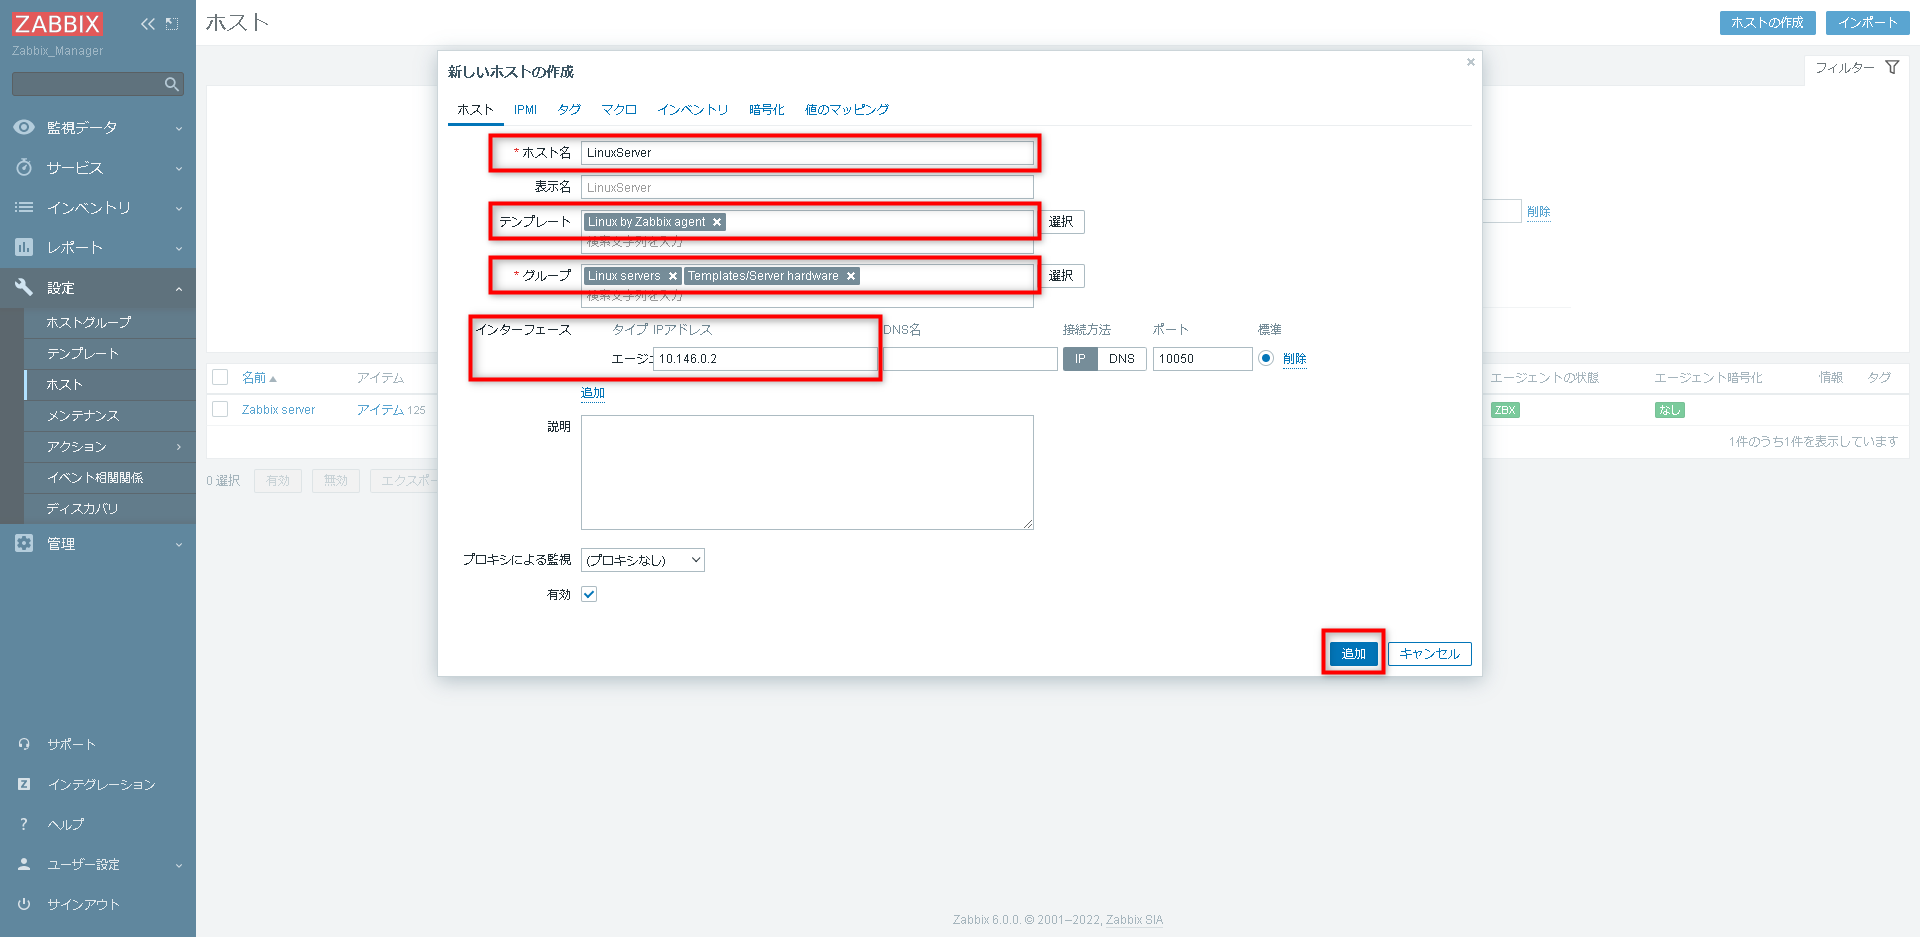The height and width of the screenshot is (937, 1920).
Task: Click the user settings person icon
Action: pos(24,864)
